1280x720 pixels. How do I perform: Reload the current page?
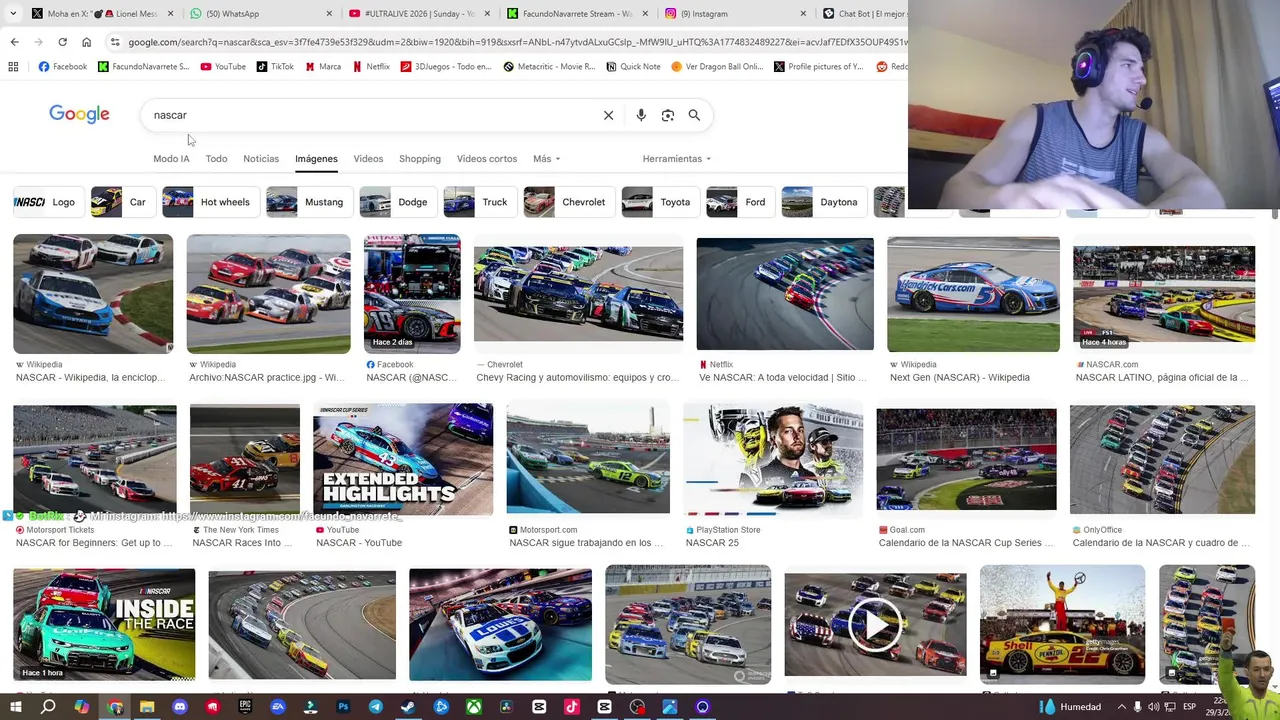pyautogui.click(x=62, y=42)
